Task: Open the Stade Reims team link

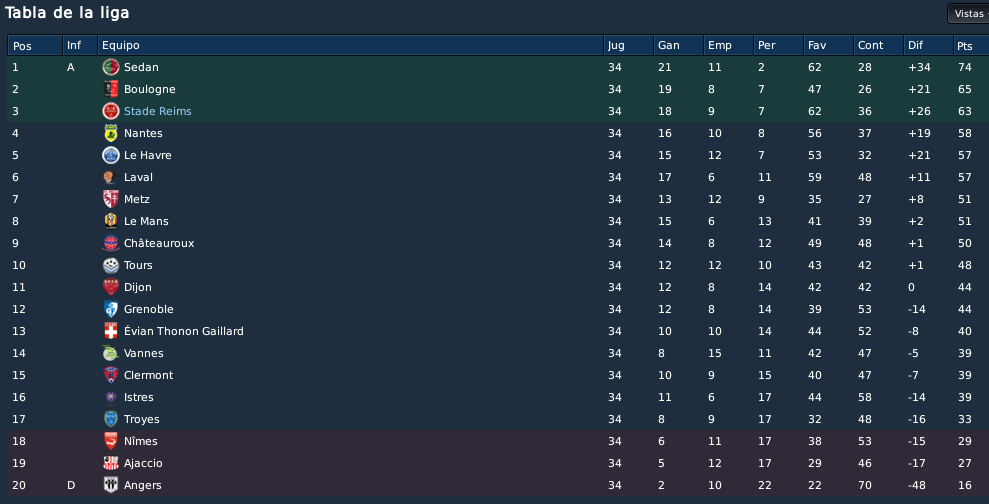Action: [158, 111]
